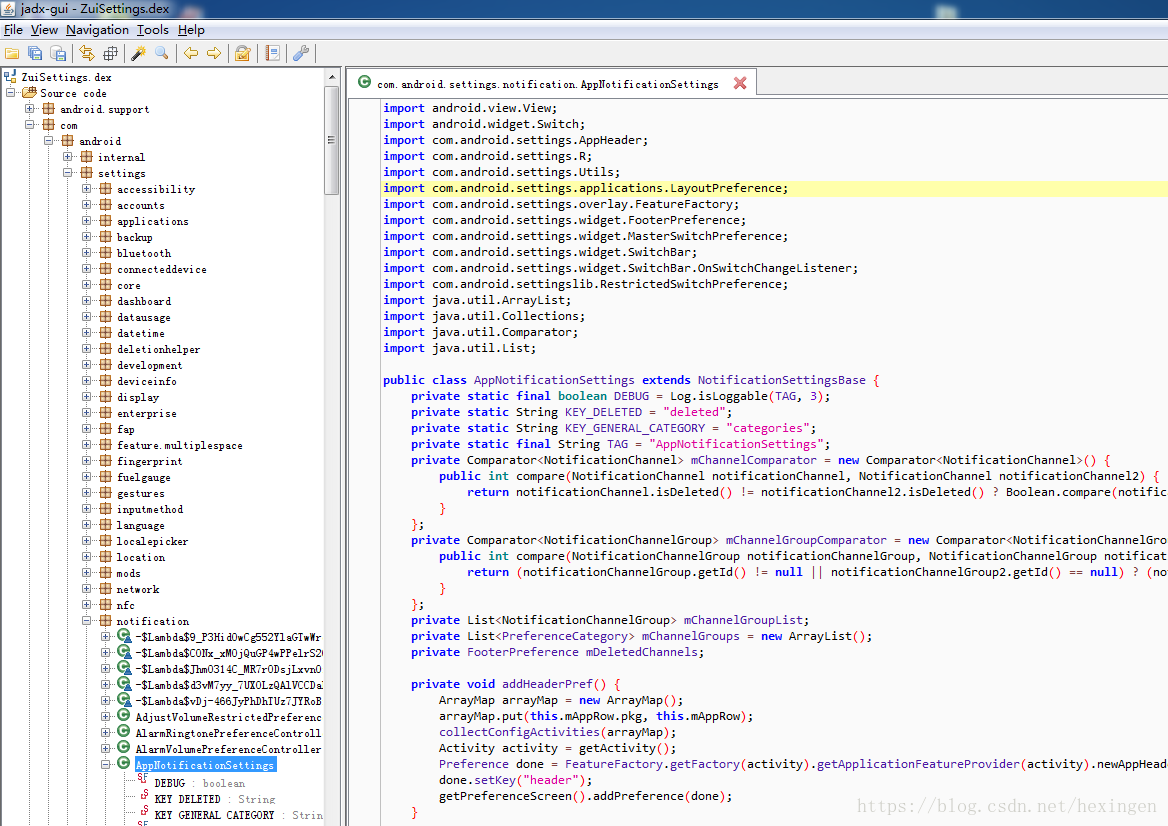This screenshot has height=826, width=1168.
Task: Close the AppNotificationSettings tab
Action: tap(740, 83)
